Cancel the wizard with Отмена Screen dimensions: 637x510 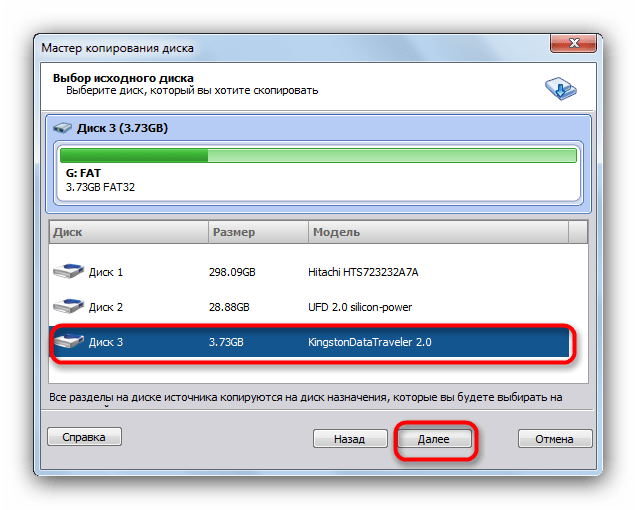pos(555,439)
